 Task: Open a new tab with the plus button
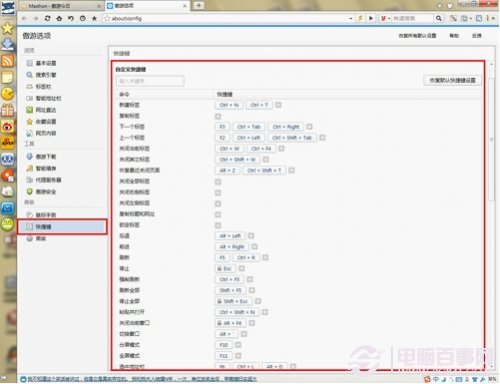point(199,5)
